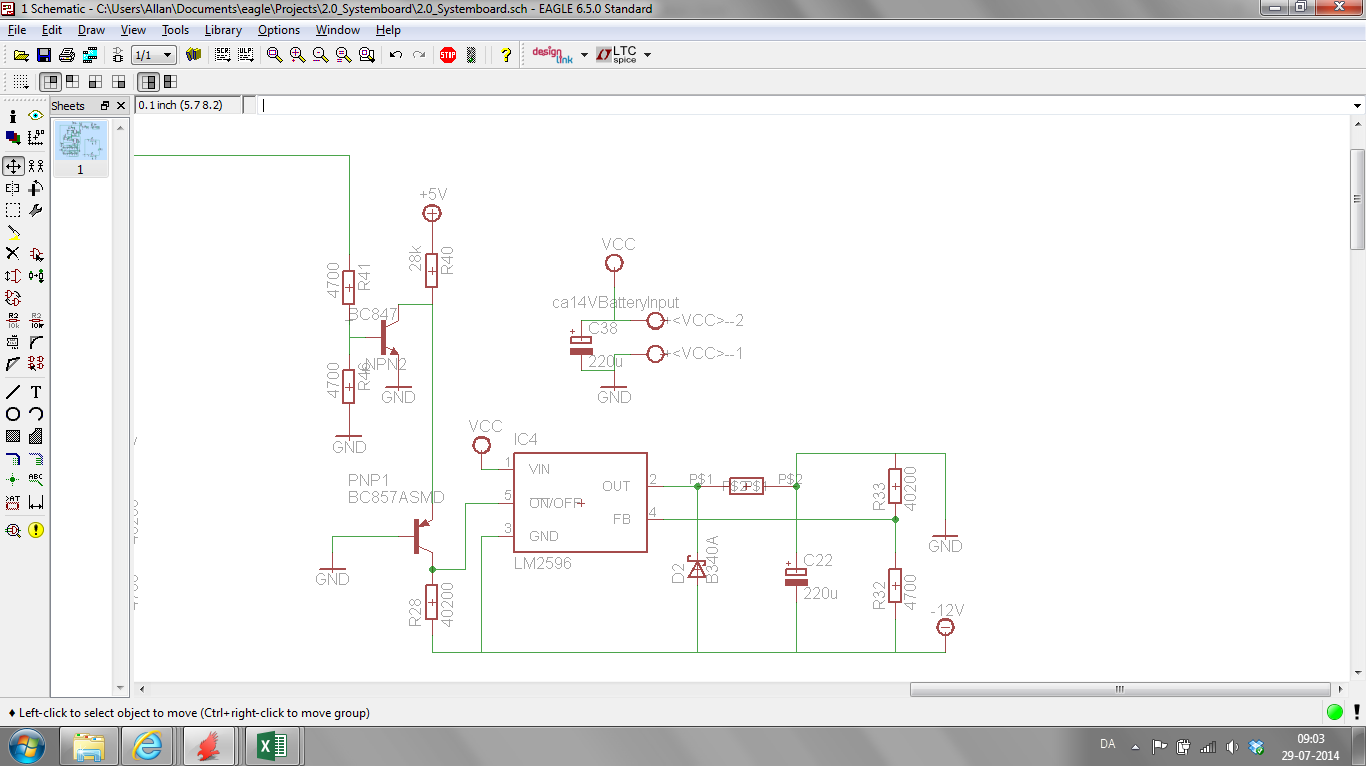Open the File menu

(16, 30)
